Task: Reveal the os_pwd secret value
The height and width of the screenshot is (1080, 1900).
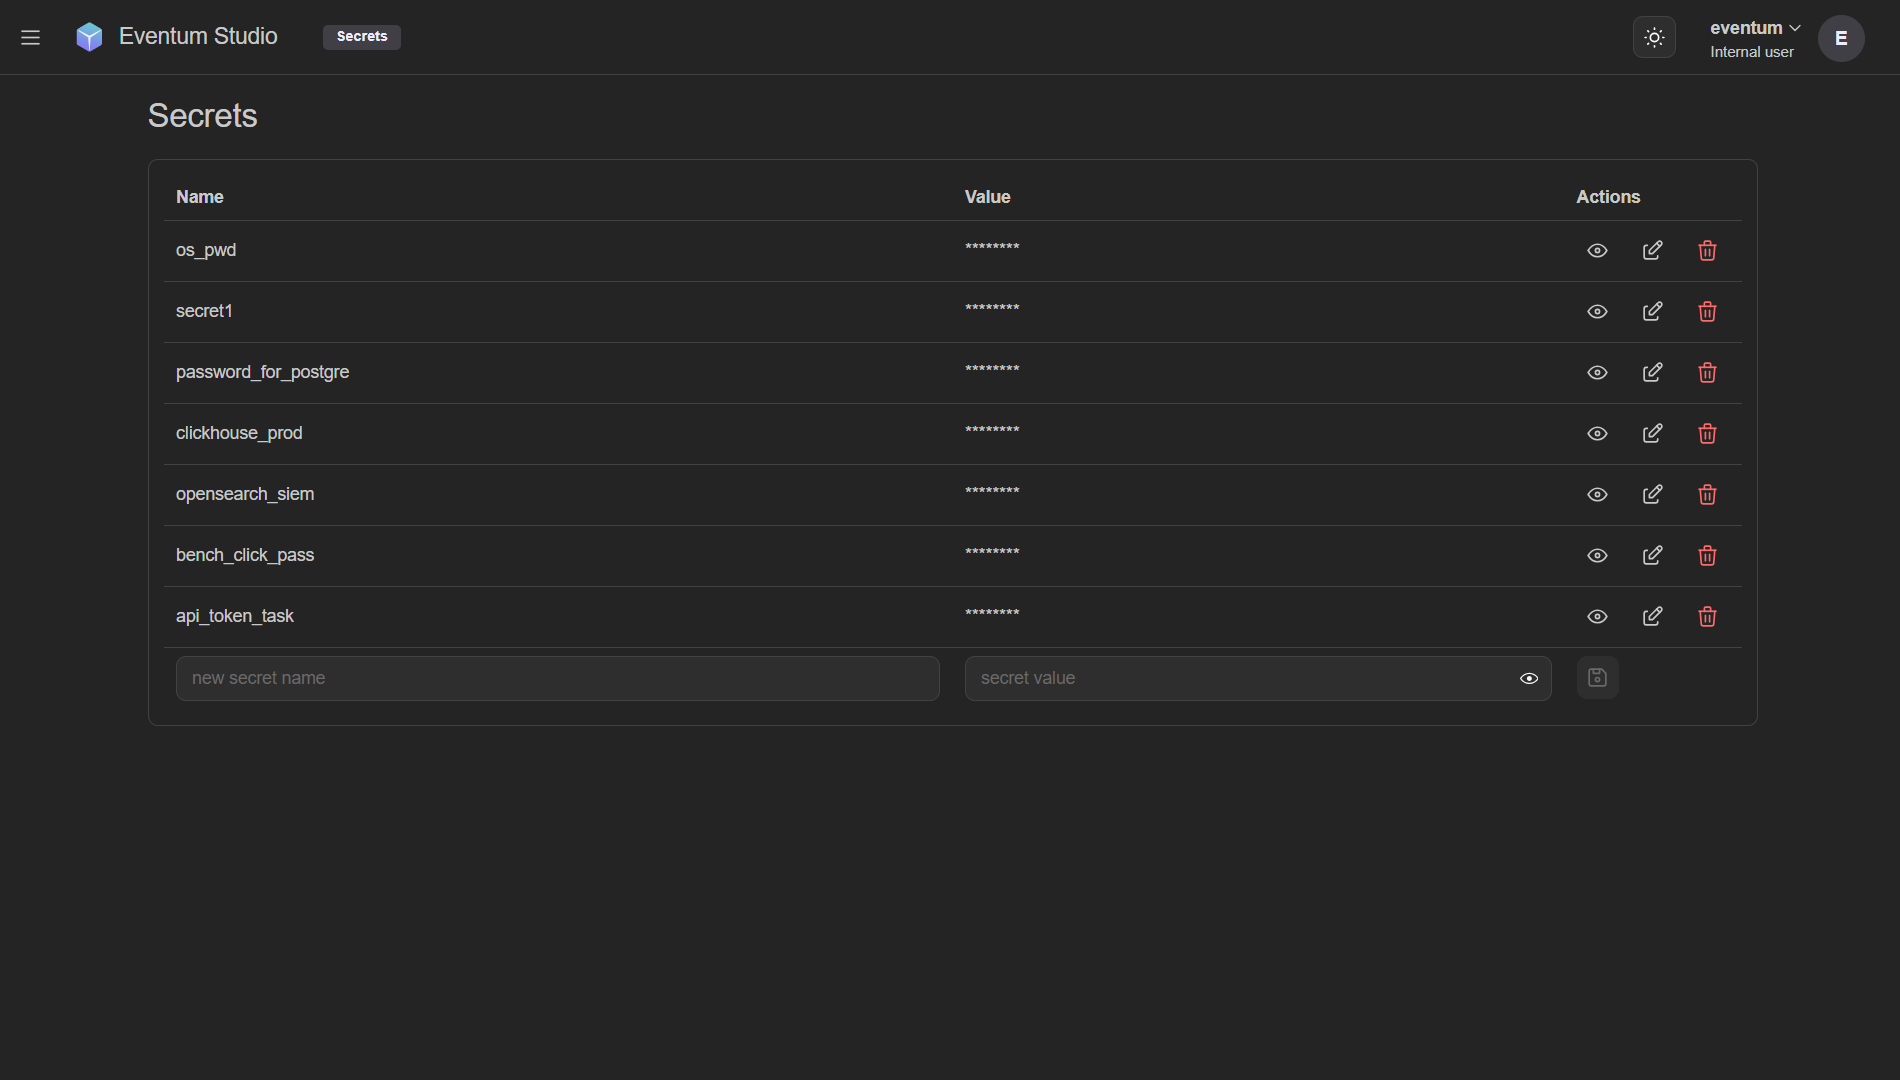Action: pos(1597,251)
